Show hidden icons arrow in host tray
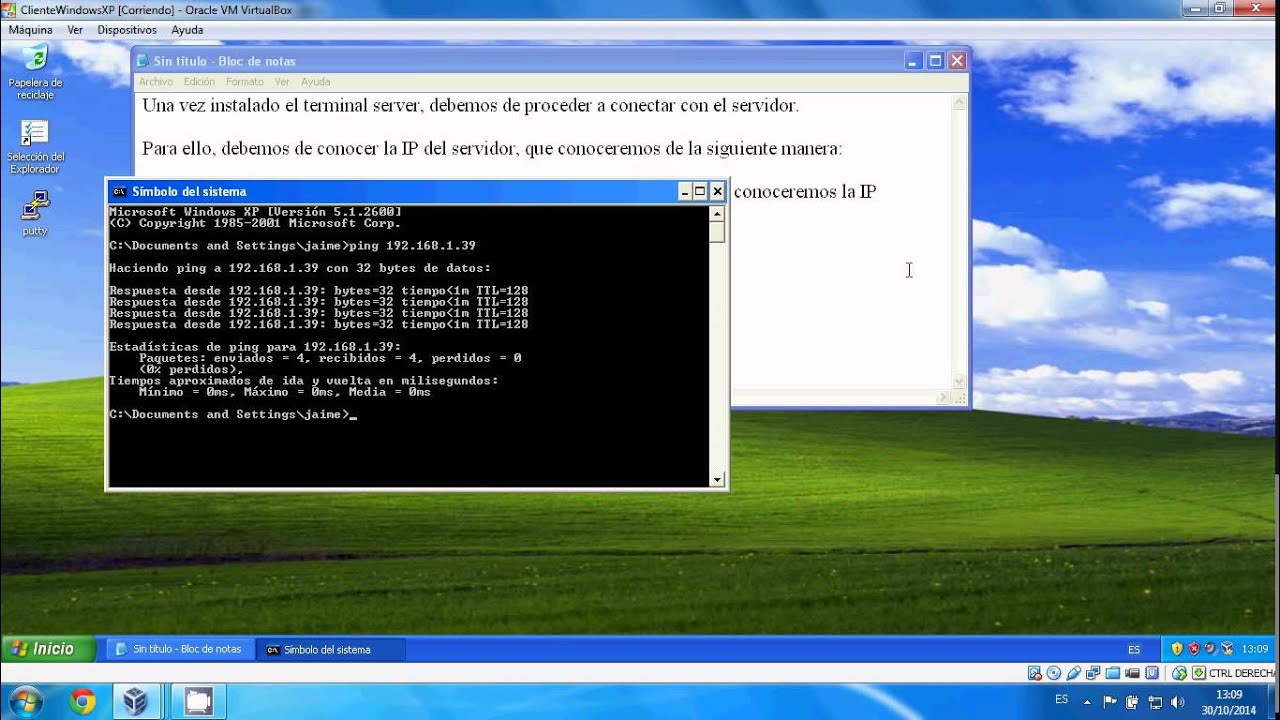The image size is (1280, 720). [1087, 702]
